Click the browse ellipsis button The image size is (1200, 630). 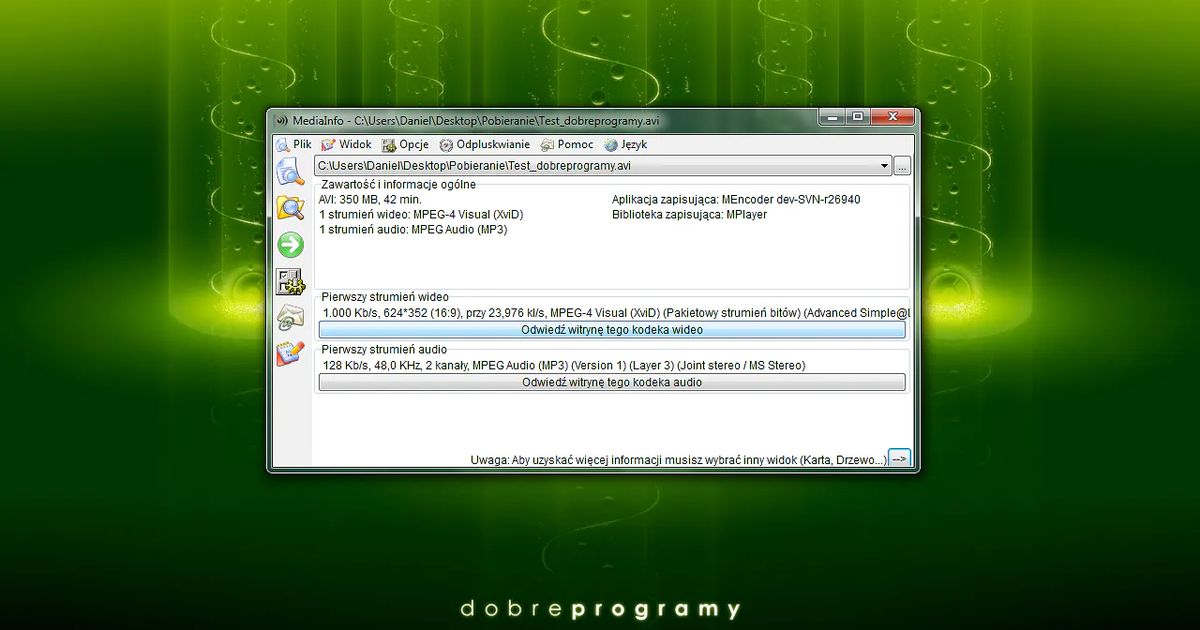coord(901,165)
